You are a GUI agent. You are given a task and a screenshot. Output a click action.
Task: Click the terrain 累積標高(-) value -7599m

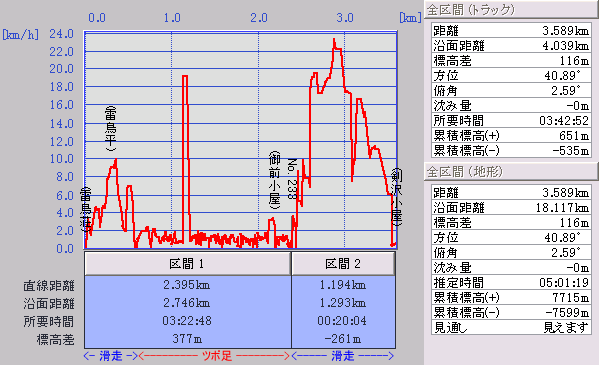[x=567, y=313]
